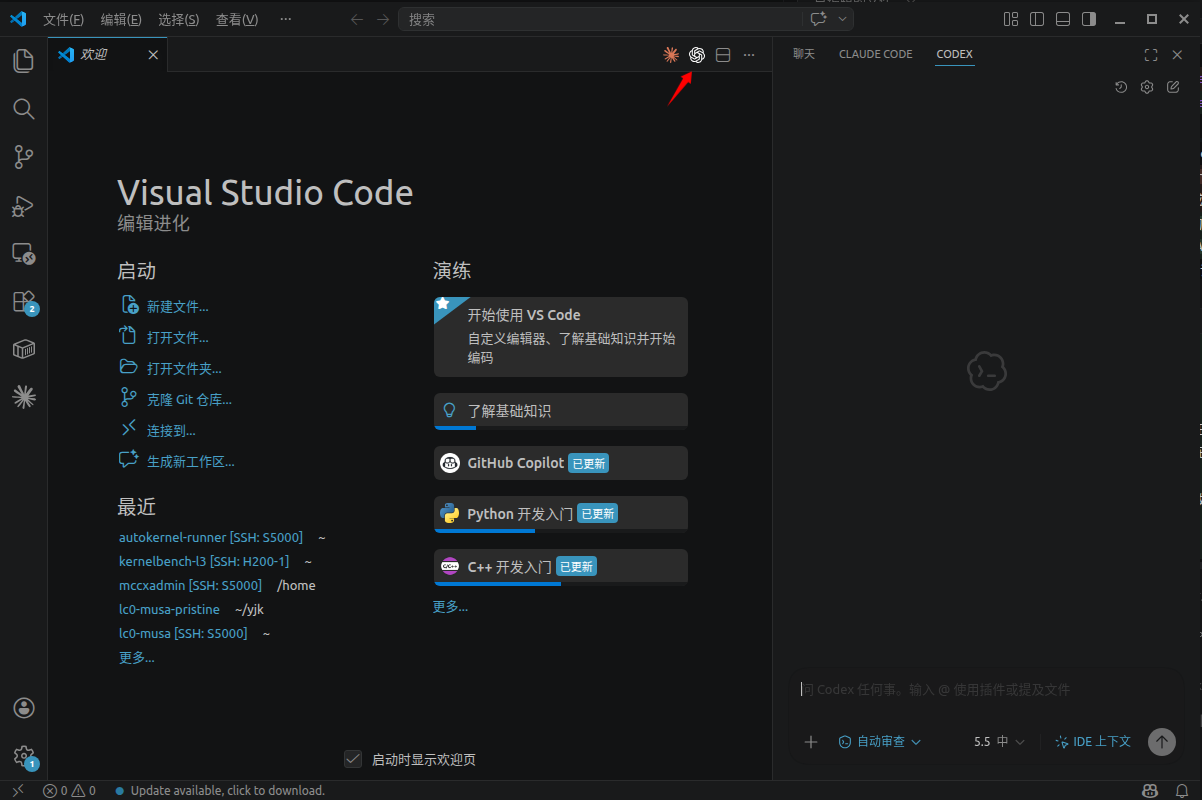Open the Search view in activity bar
This screenshot has width=1202, height=800.
23,109
